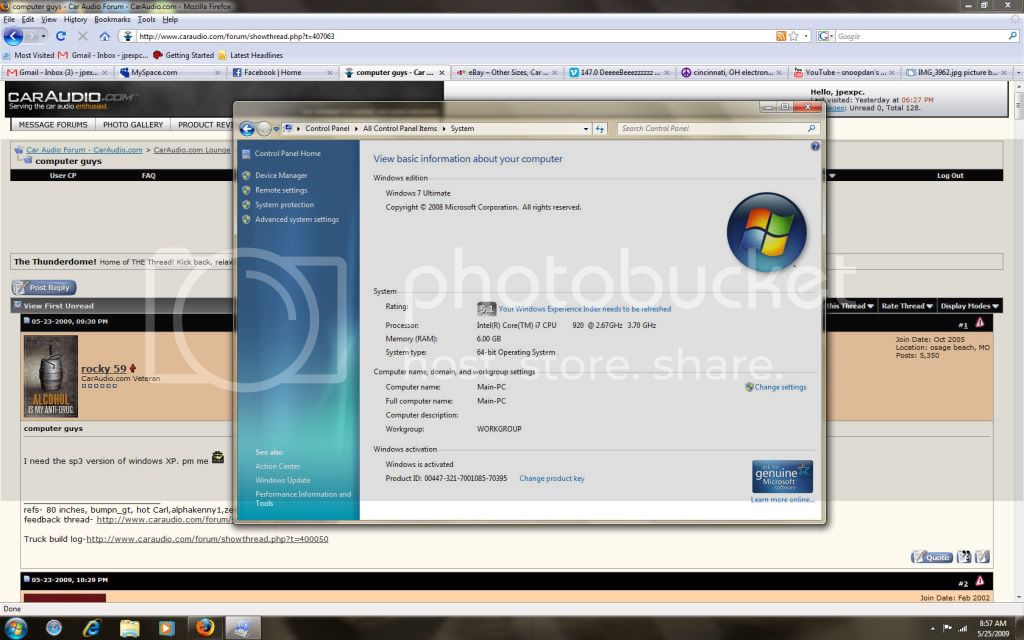Click Firefox icon on taskbar
Image resolution: width=1024 pixels, height=640 pixels.
pos(205,628)
